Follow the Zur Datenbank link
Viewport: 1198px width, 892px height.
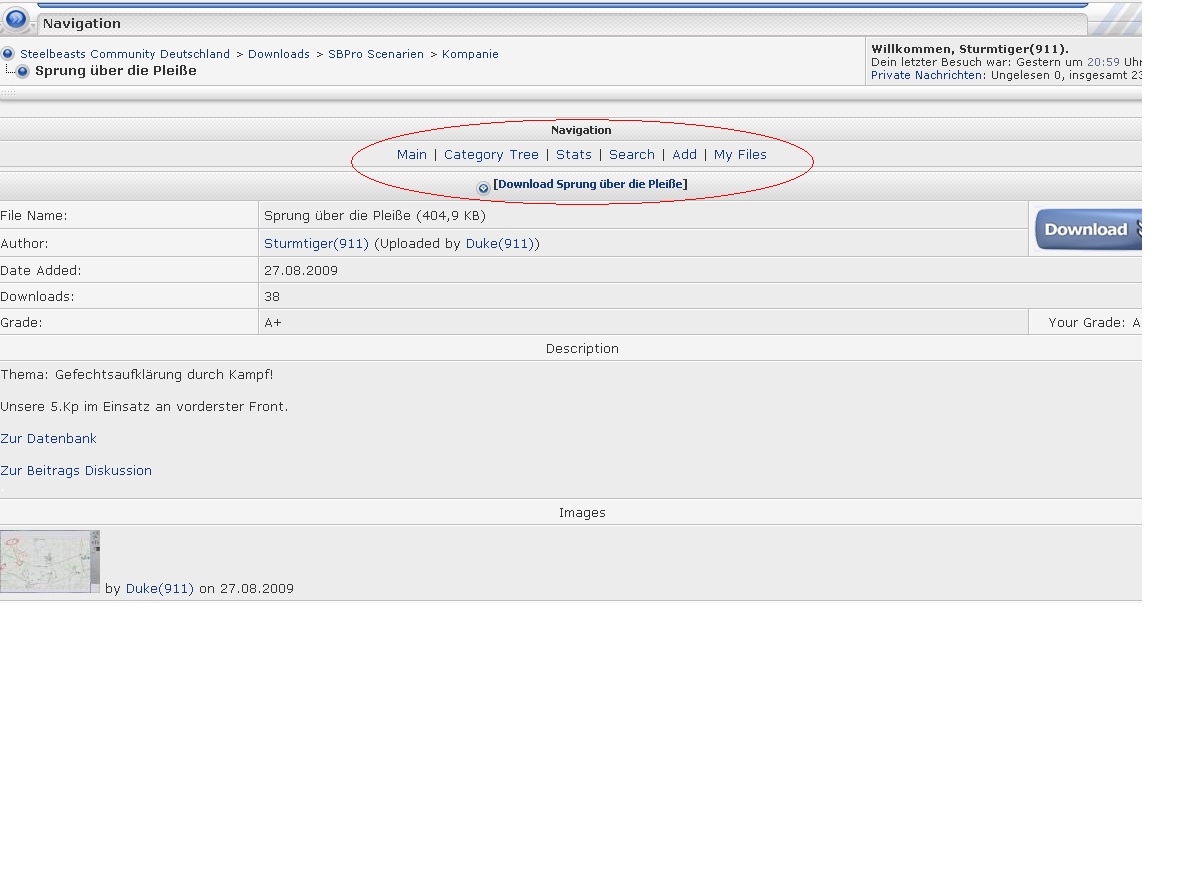point(48,439)
